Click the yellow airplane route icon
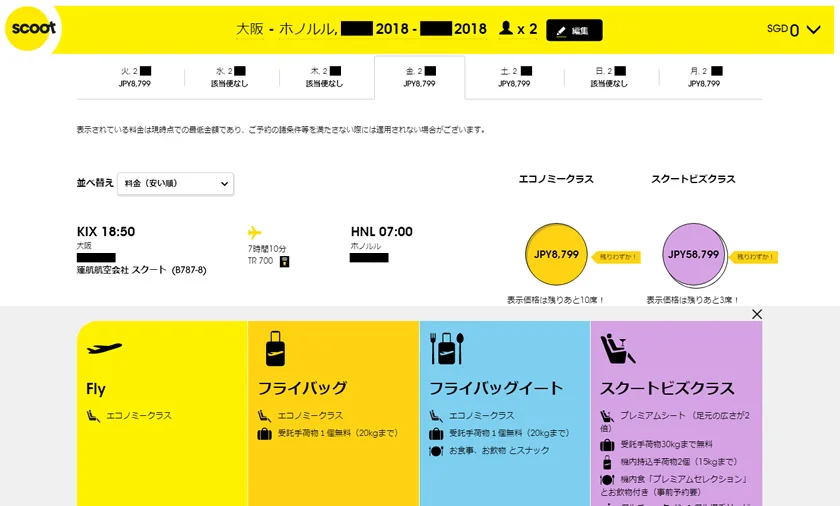Screen dimensions: 840x506 pyautogui.click(x=254, y=232)
